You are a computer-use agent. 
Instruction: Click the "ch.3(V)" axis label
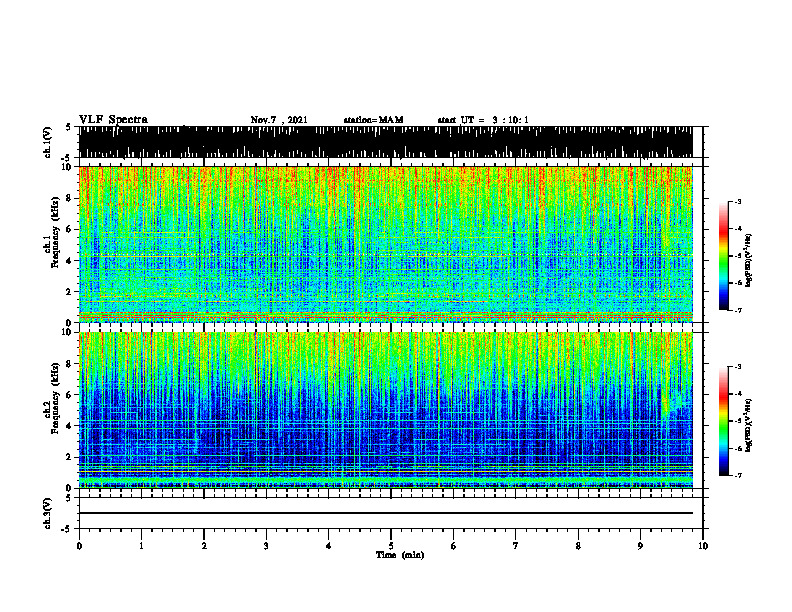(48, 513)
